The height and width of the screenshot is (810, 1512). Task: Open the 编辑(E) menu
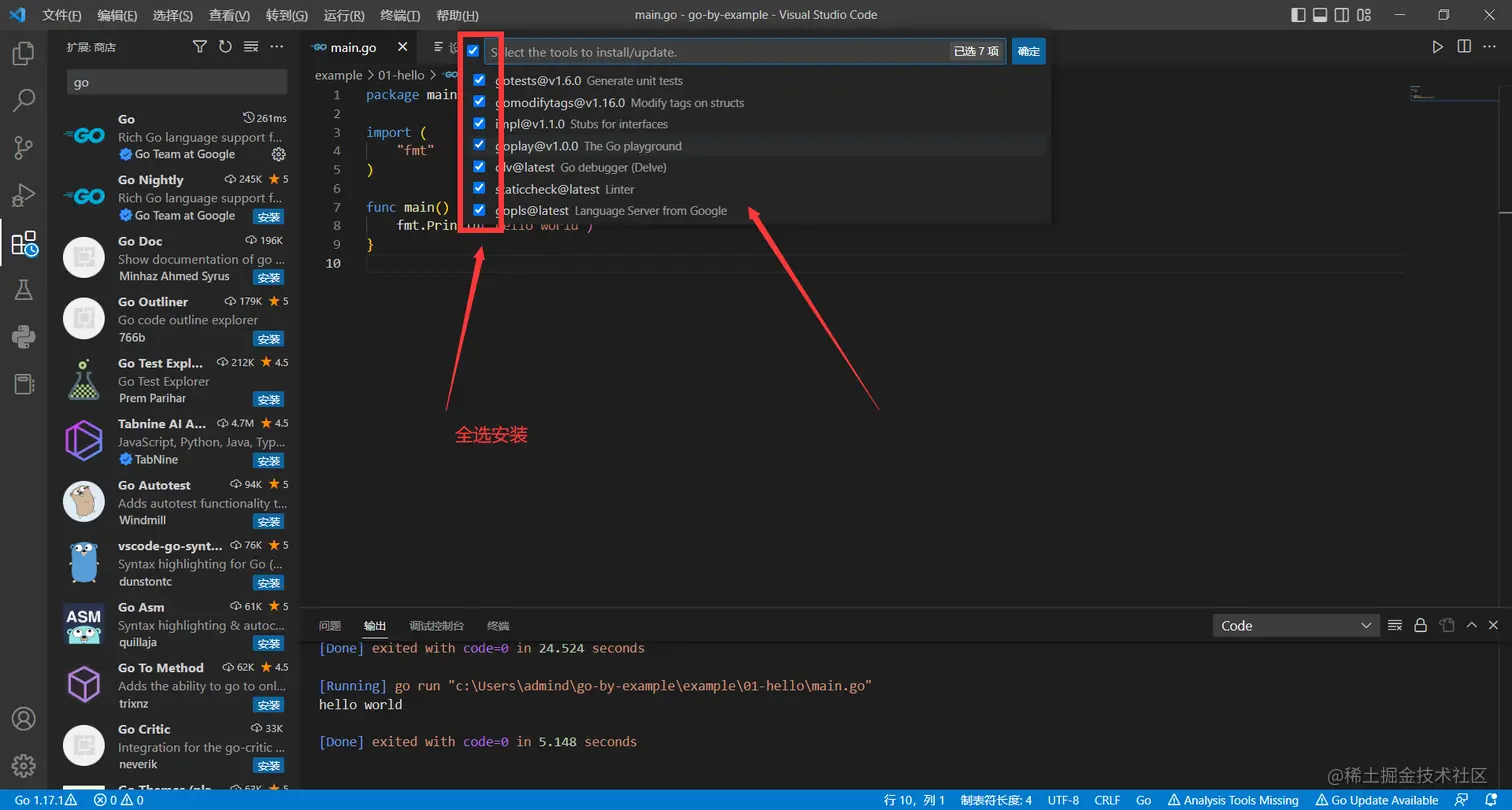tap(118, 15)
